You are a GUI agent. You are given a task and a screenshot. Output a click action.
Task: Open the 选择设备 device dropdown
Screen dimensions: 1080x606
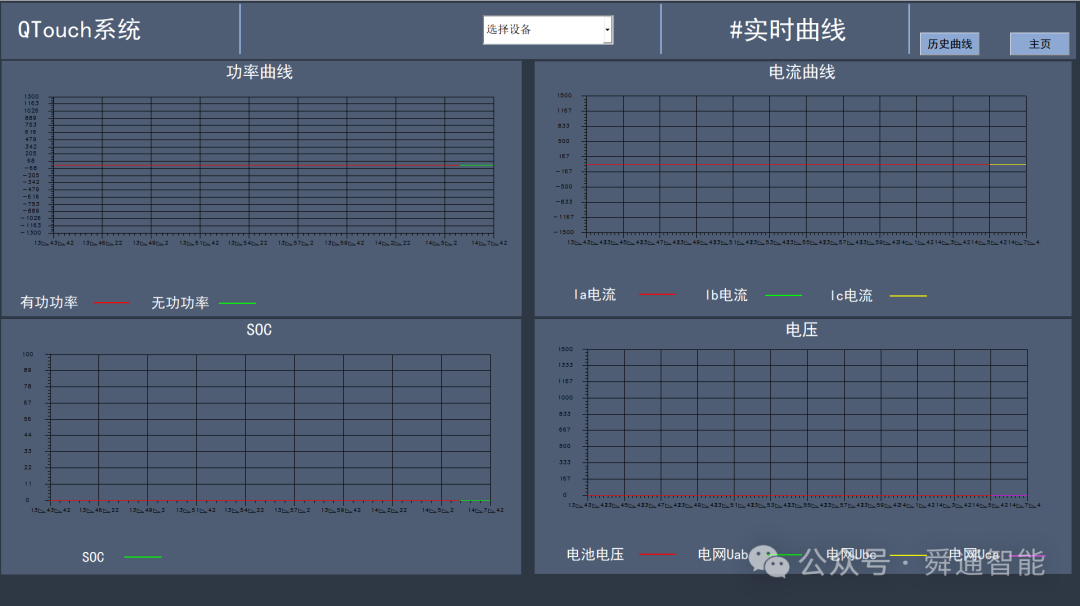pyautogui.click(x=548, y=30)
